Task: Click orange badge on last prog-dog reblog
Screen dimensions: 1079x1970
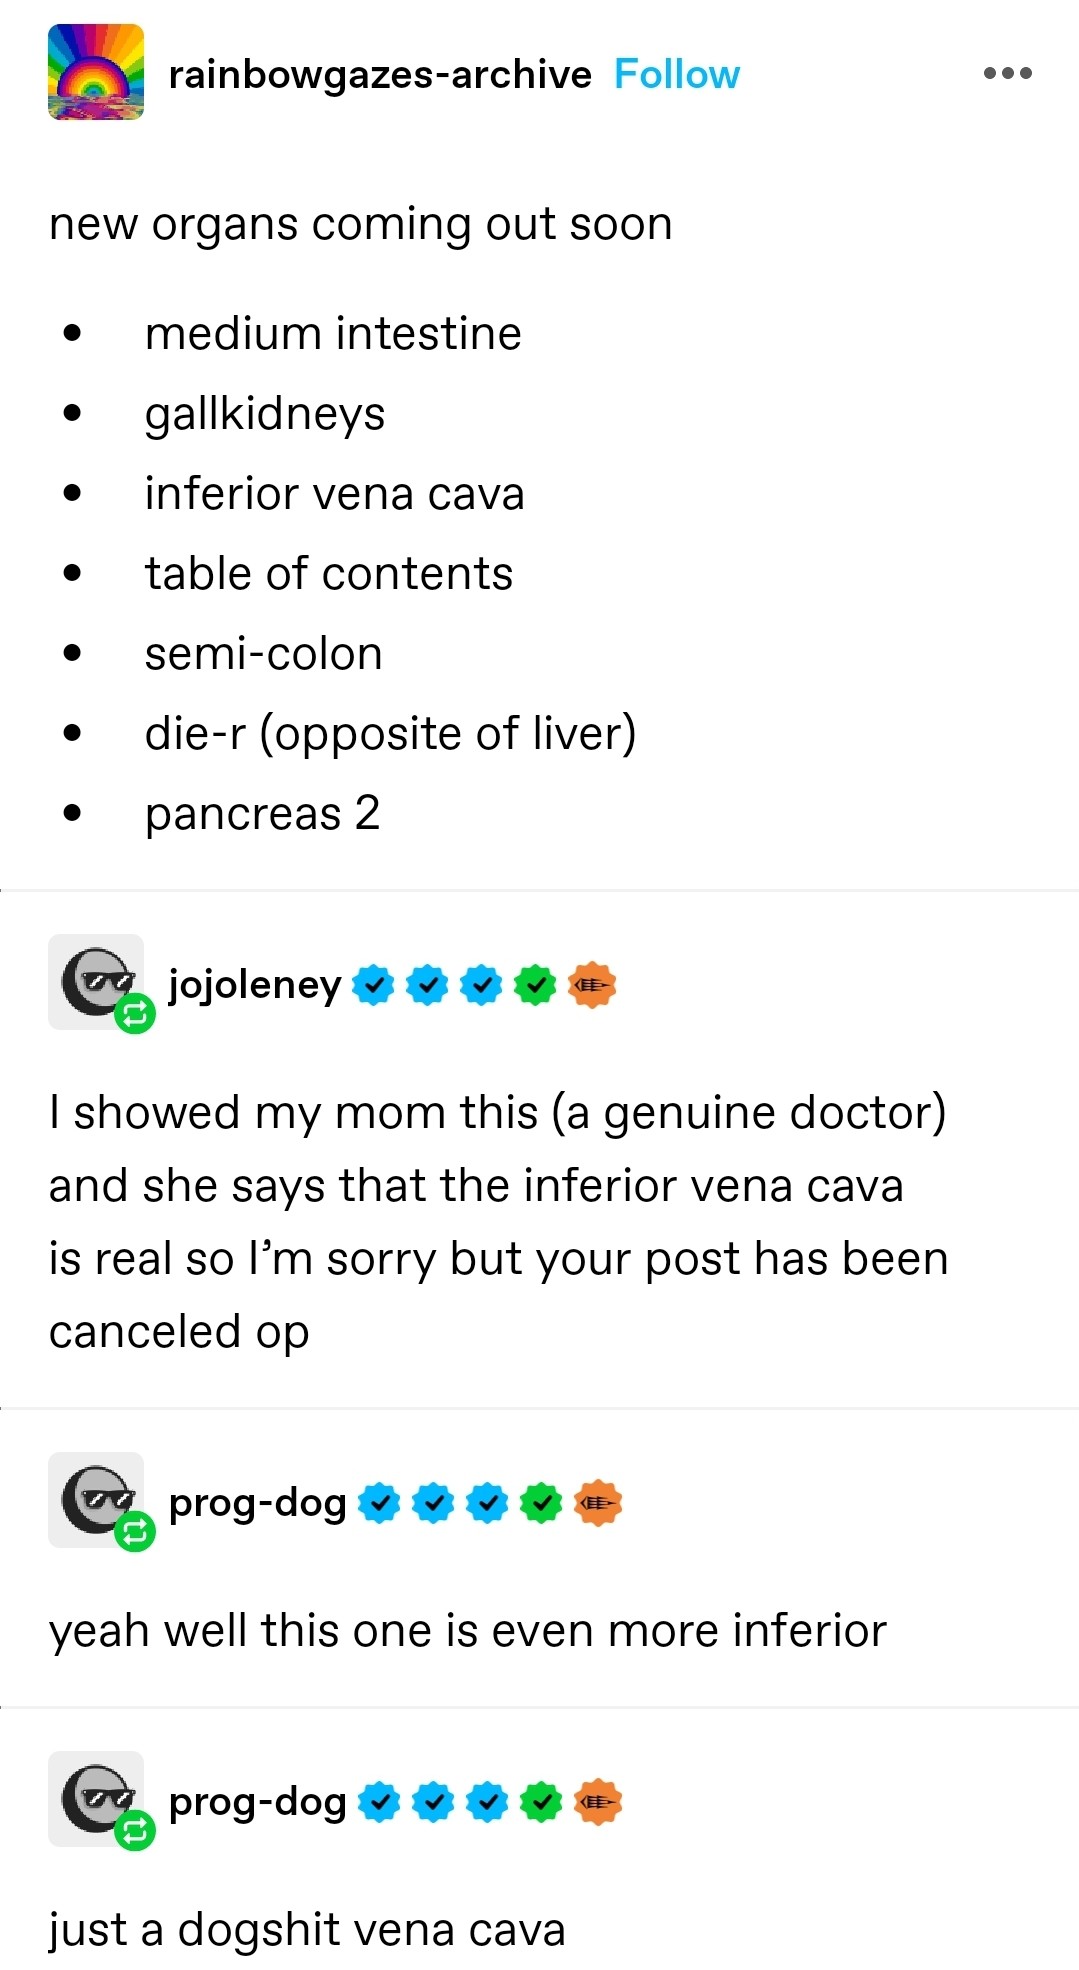Action: coord(598,1801)
